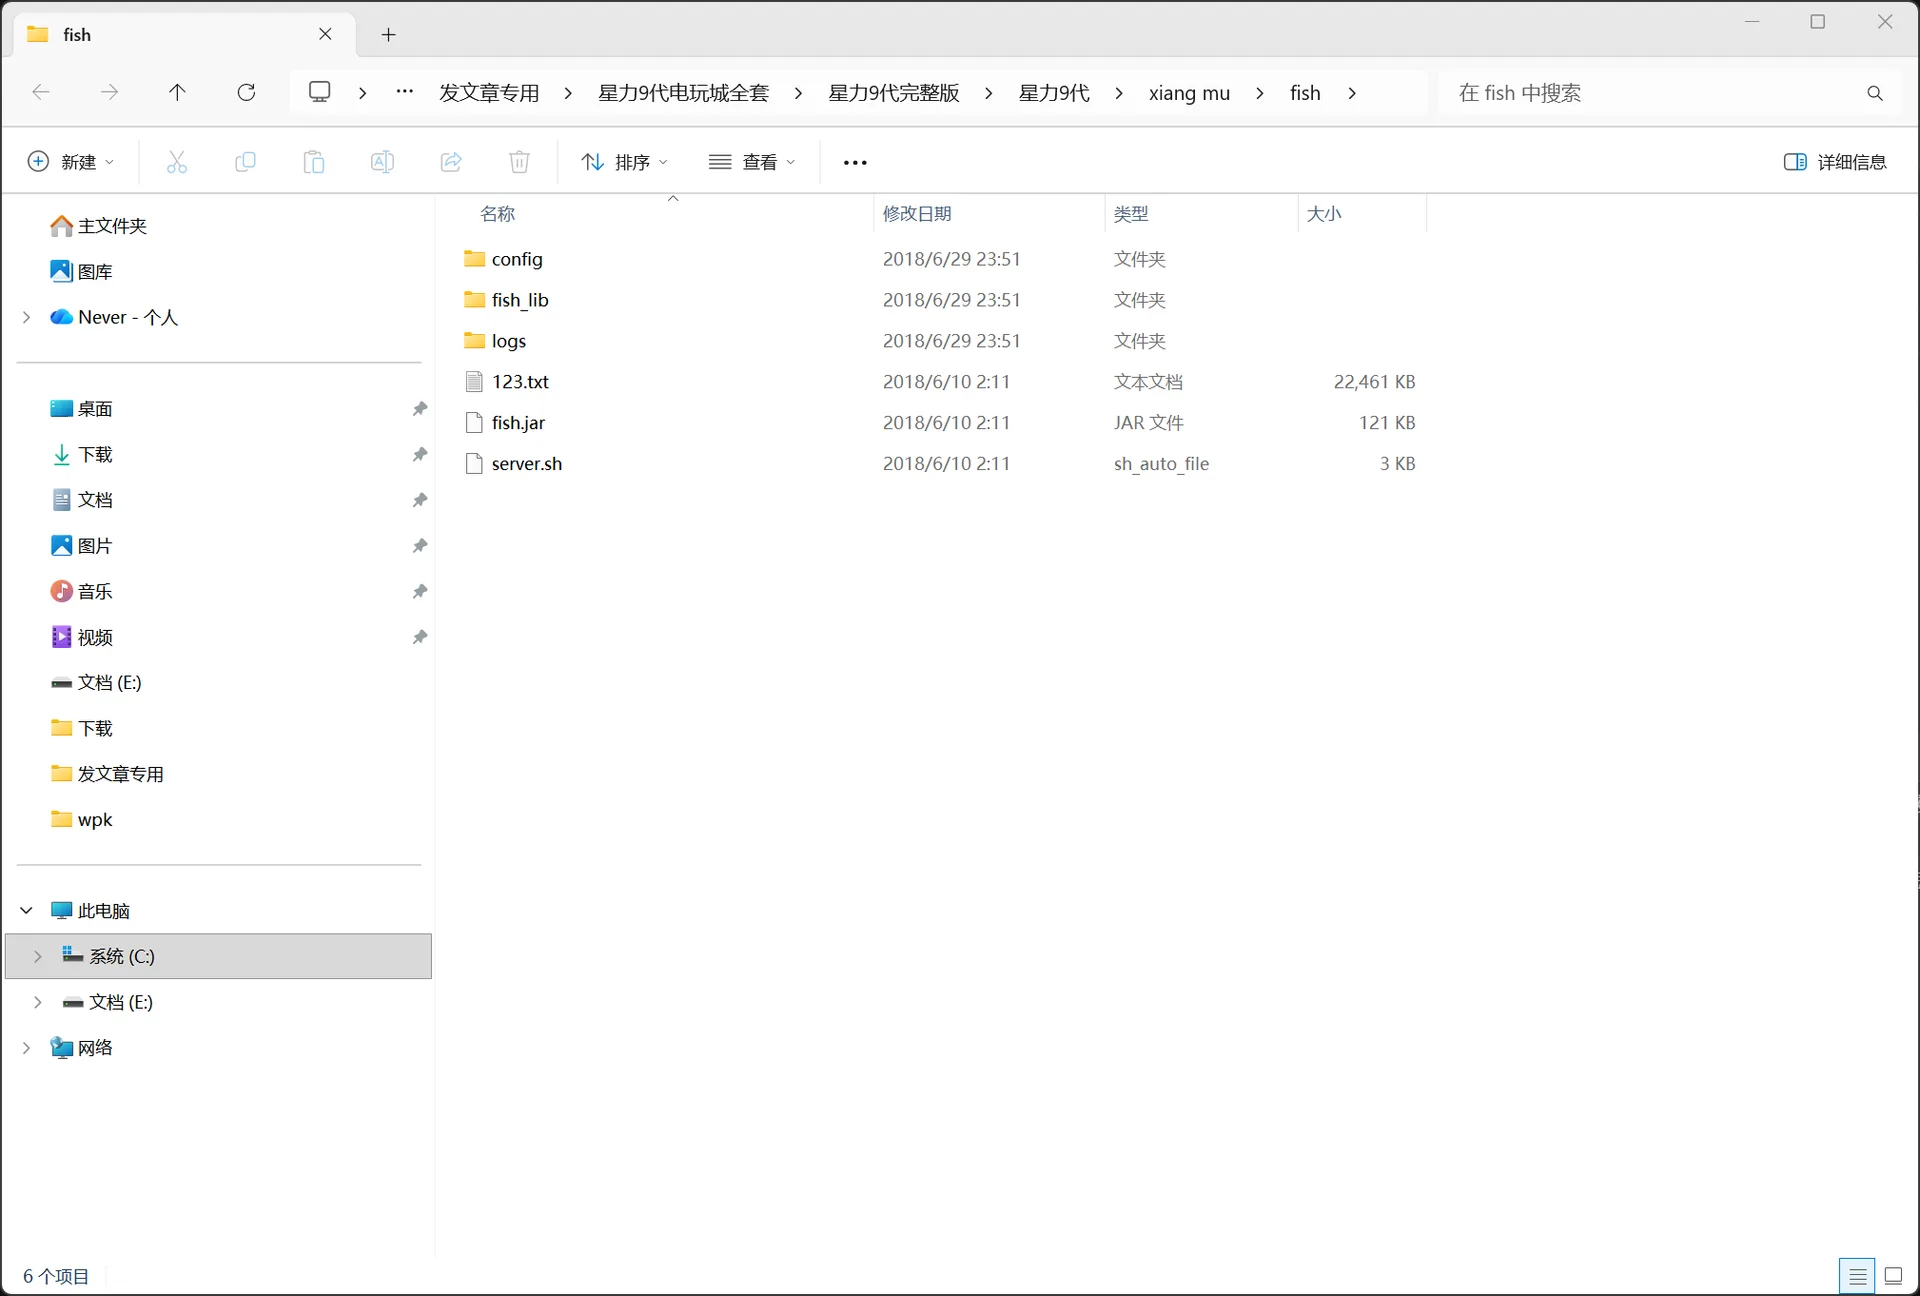Image resolution: width=1920 pixels, height=1296 pixels.
Task: Expand the 网络 tree node
Action: coord(26,1048)
